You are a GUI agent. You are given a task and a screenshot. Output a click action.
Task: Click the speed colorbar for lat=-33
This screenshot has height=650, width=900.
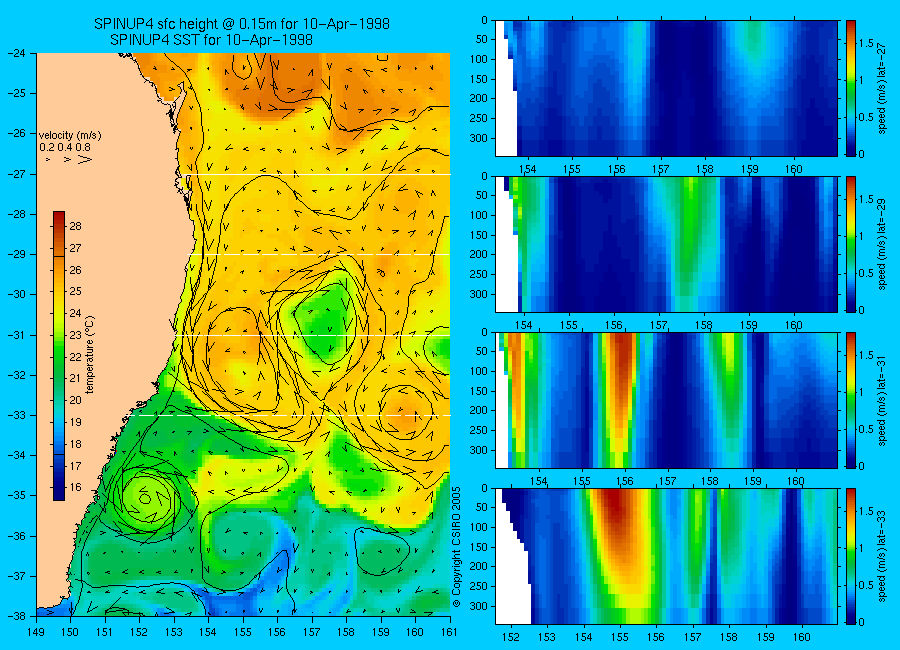(x=851, y=556)
